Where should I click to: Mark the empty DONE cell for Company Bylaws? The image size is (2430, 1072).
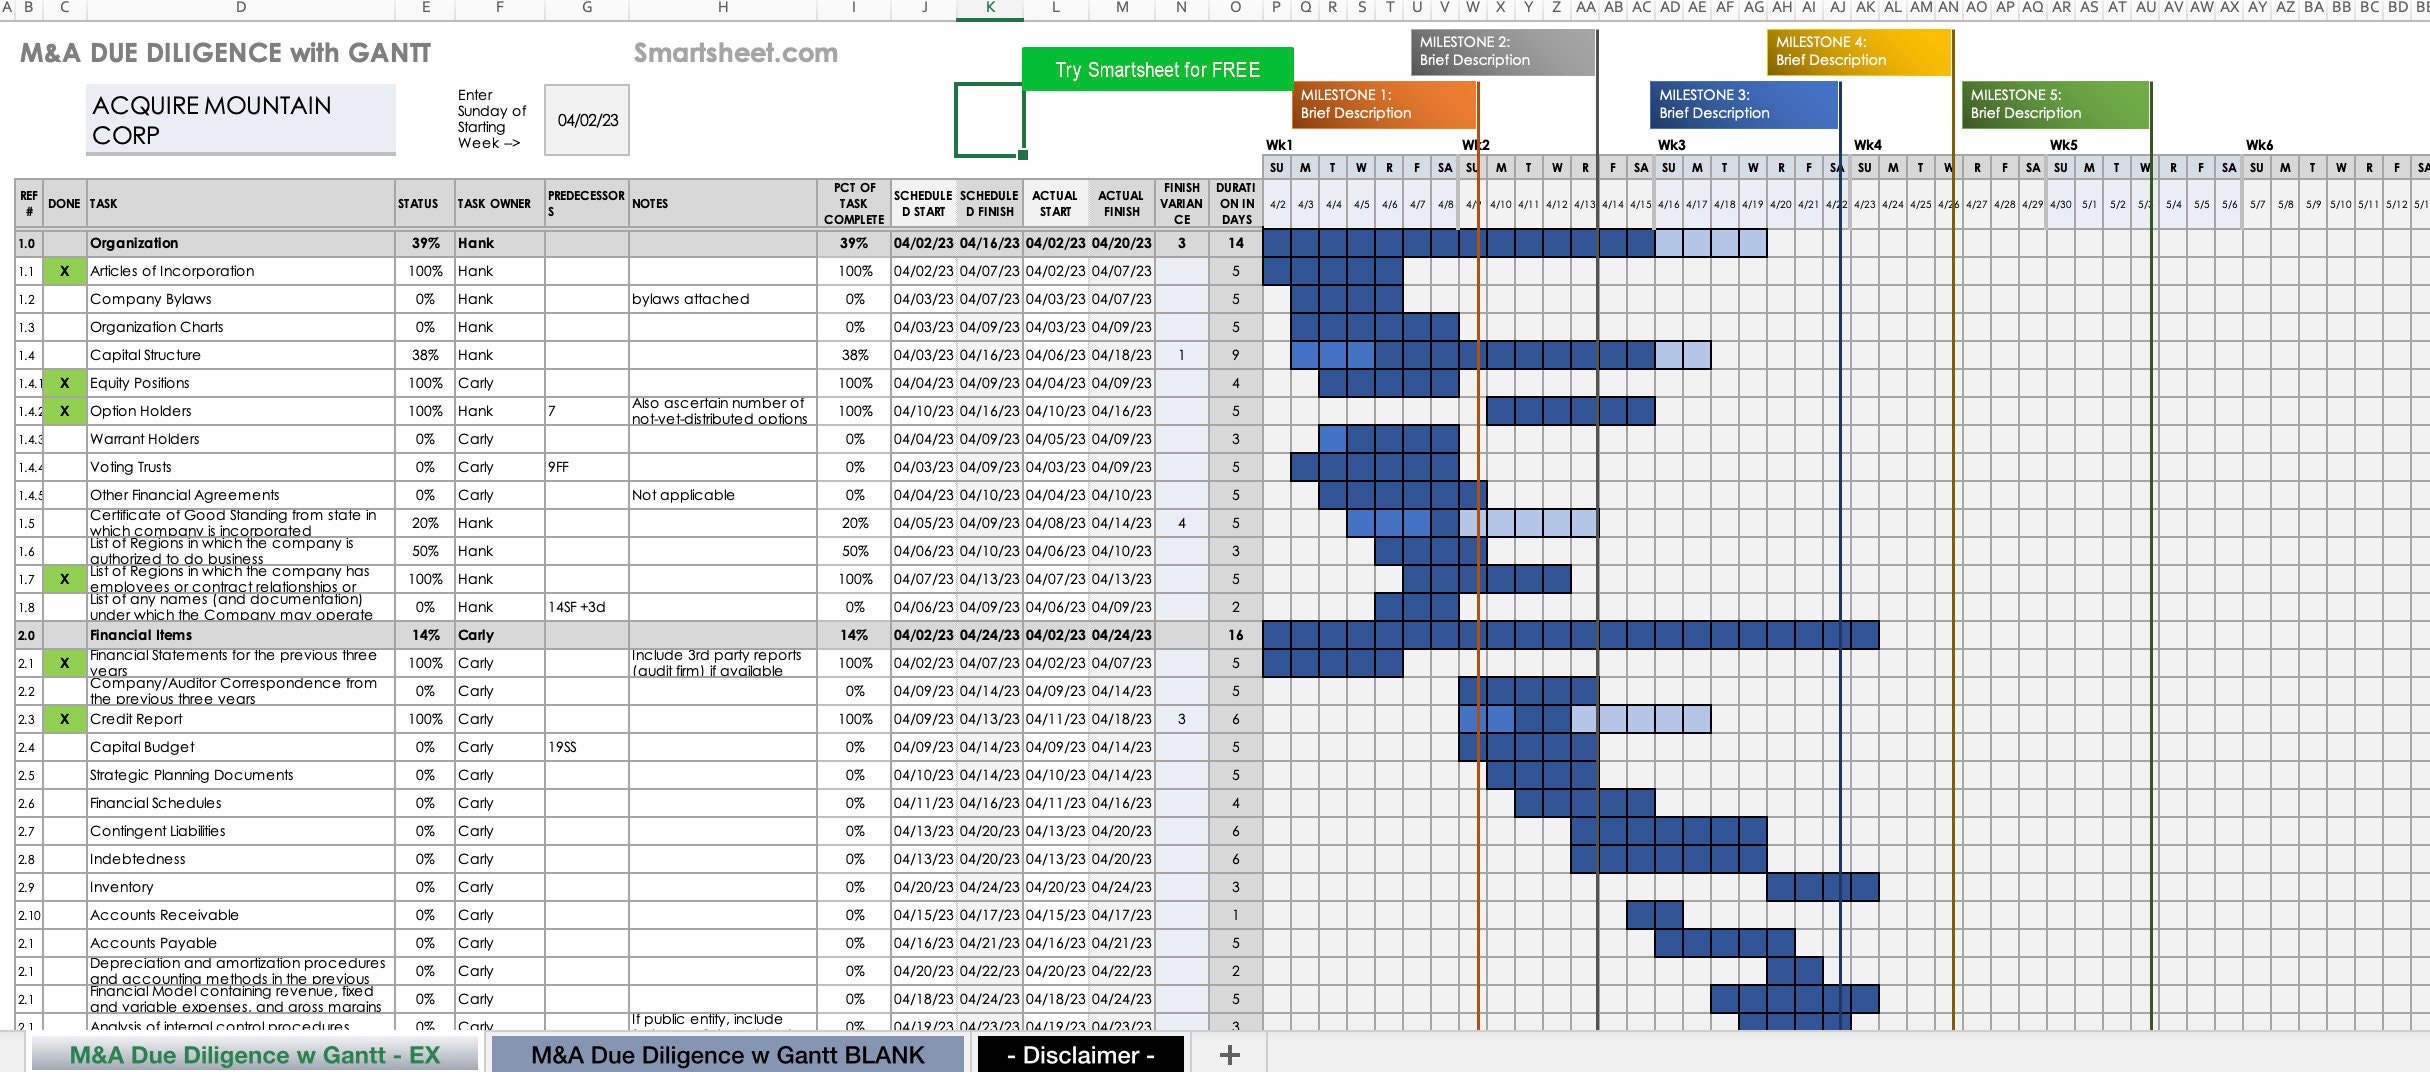(65, 299)
